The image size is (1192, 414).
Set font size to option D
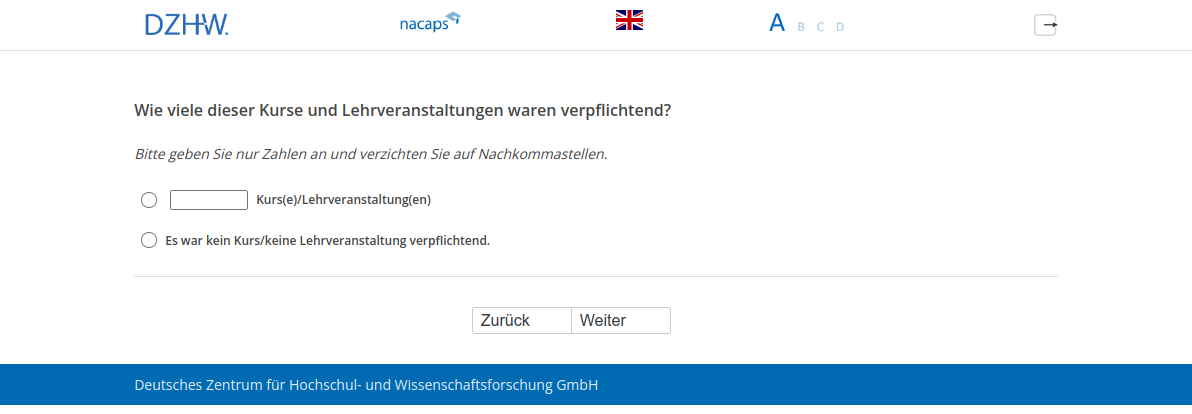click(840, 27)
